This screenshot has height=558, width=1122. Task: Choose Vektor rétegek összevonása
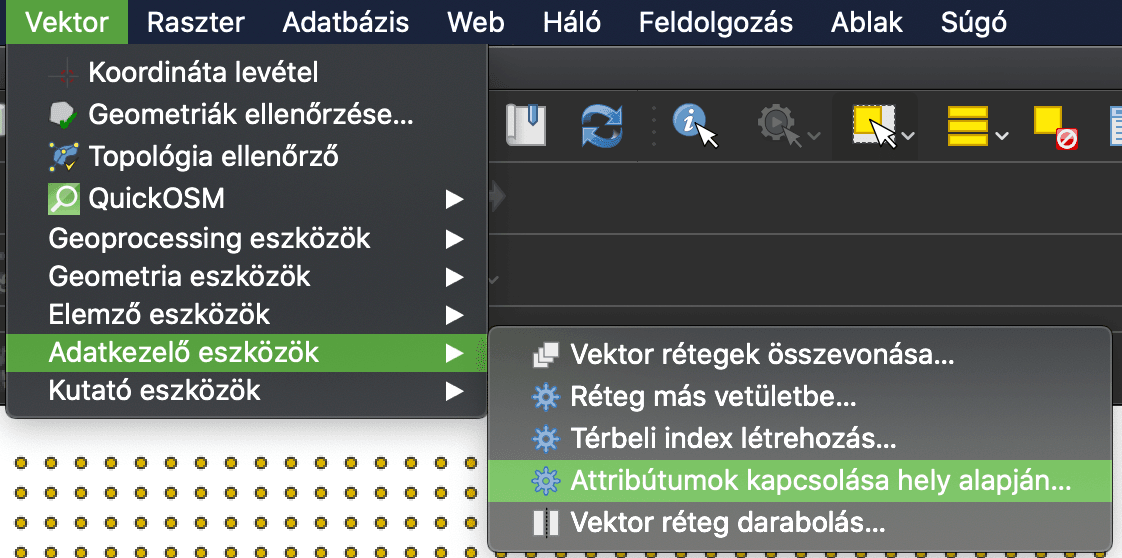coord(762,354)
